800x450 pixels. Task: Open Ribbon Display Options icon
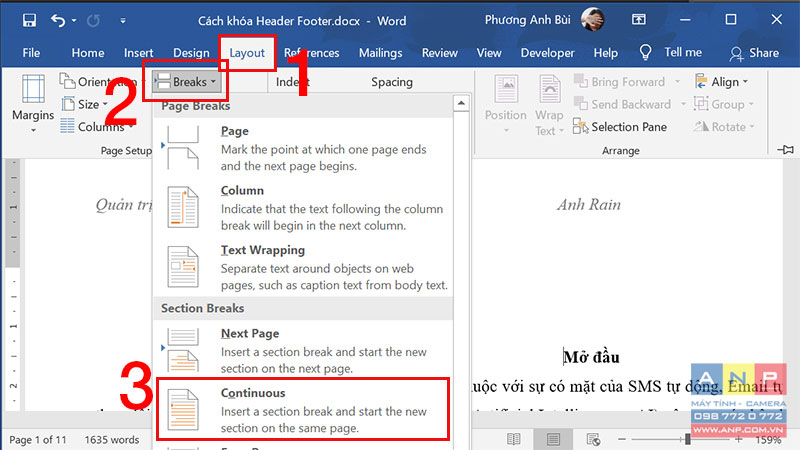coord(638,19)
